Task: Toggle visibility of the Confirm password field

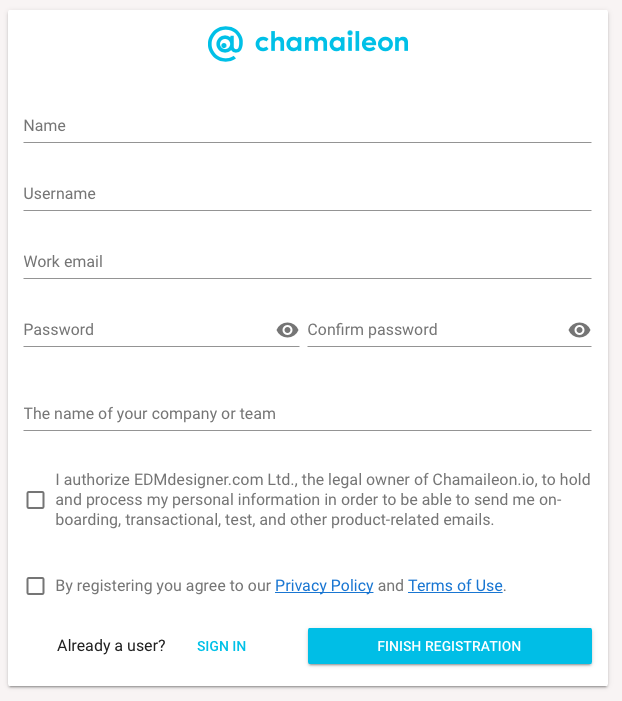Action: (579, 330)
